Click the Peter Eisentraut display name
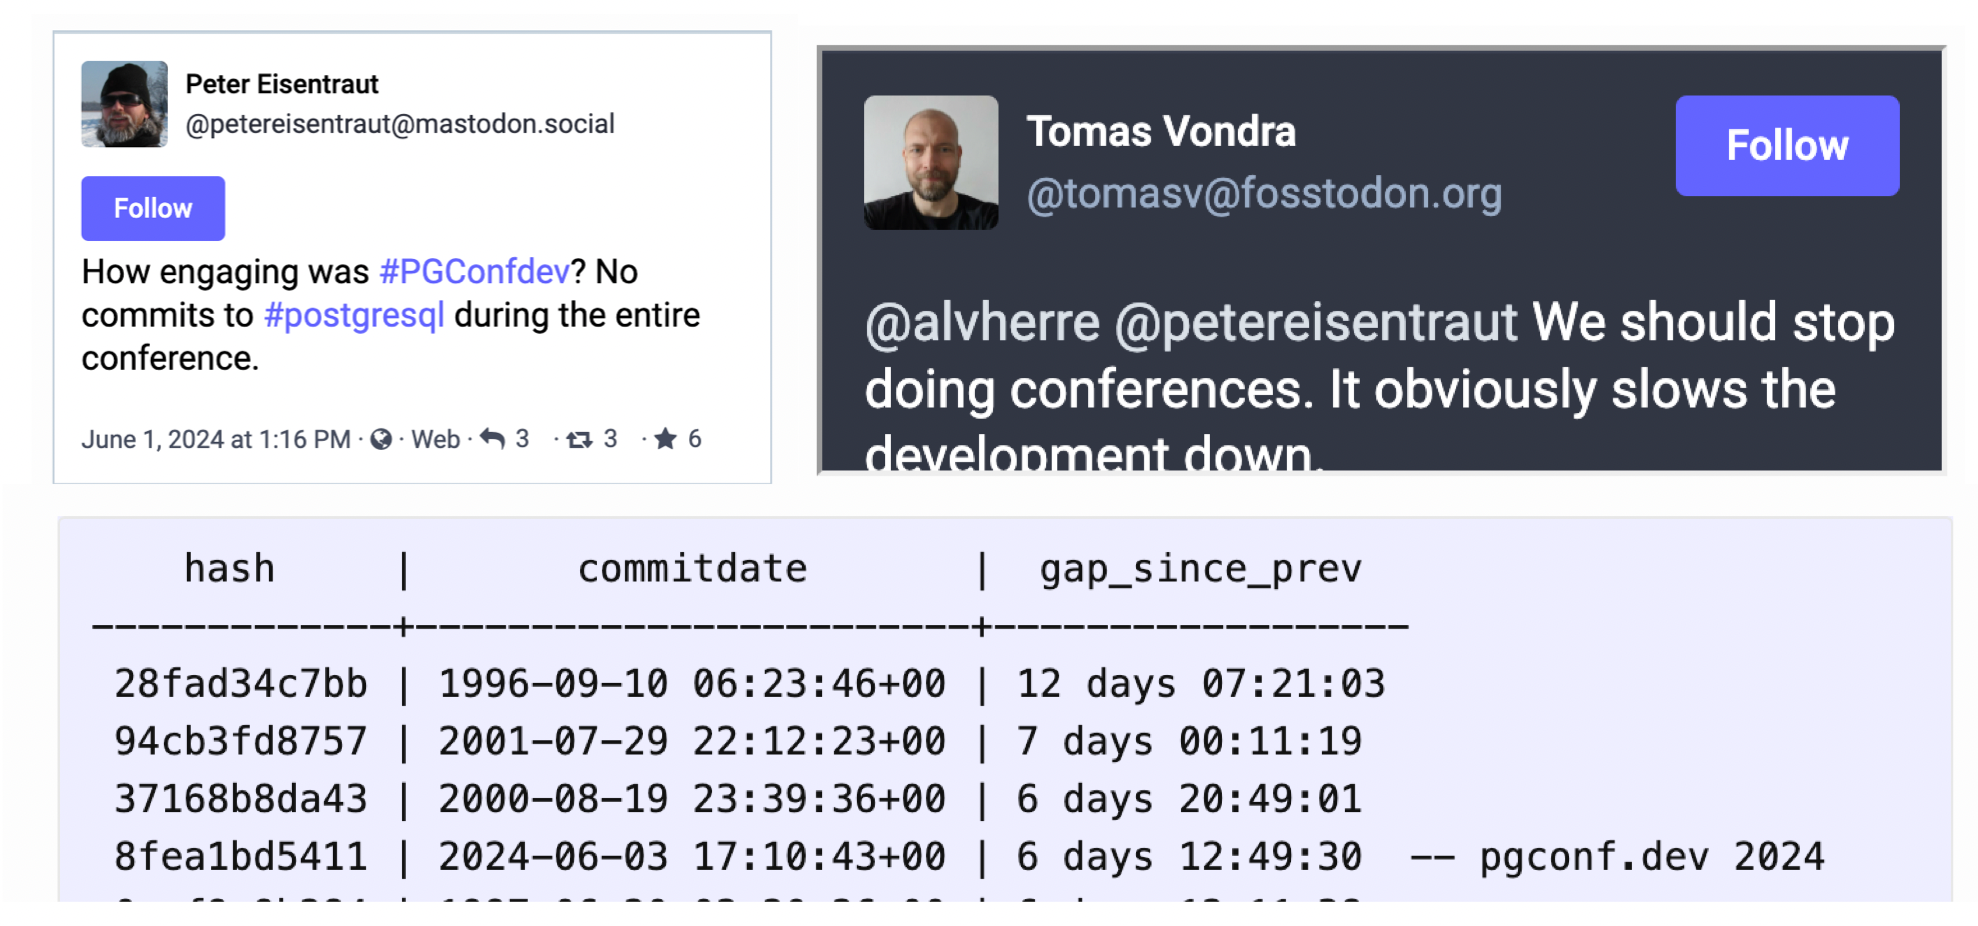The height and width of the screenshot is (926, 1978). click(282, 84)
